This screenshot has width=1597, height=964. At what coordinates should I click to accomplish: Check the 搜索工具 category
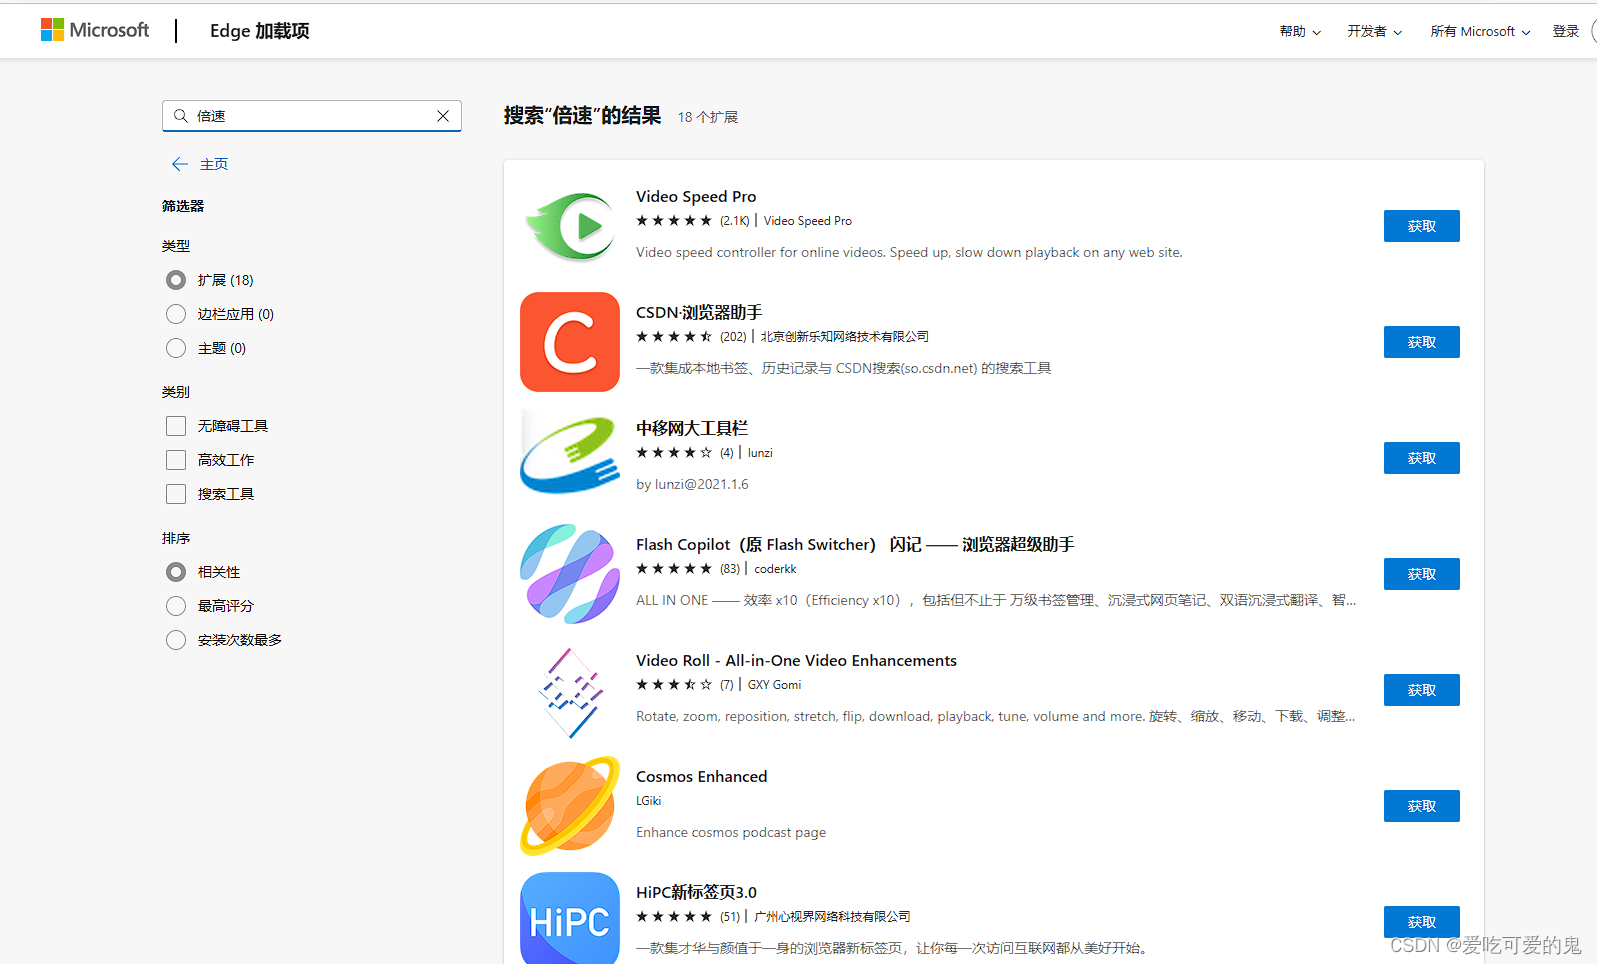tap(176, 494)
